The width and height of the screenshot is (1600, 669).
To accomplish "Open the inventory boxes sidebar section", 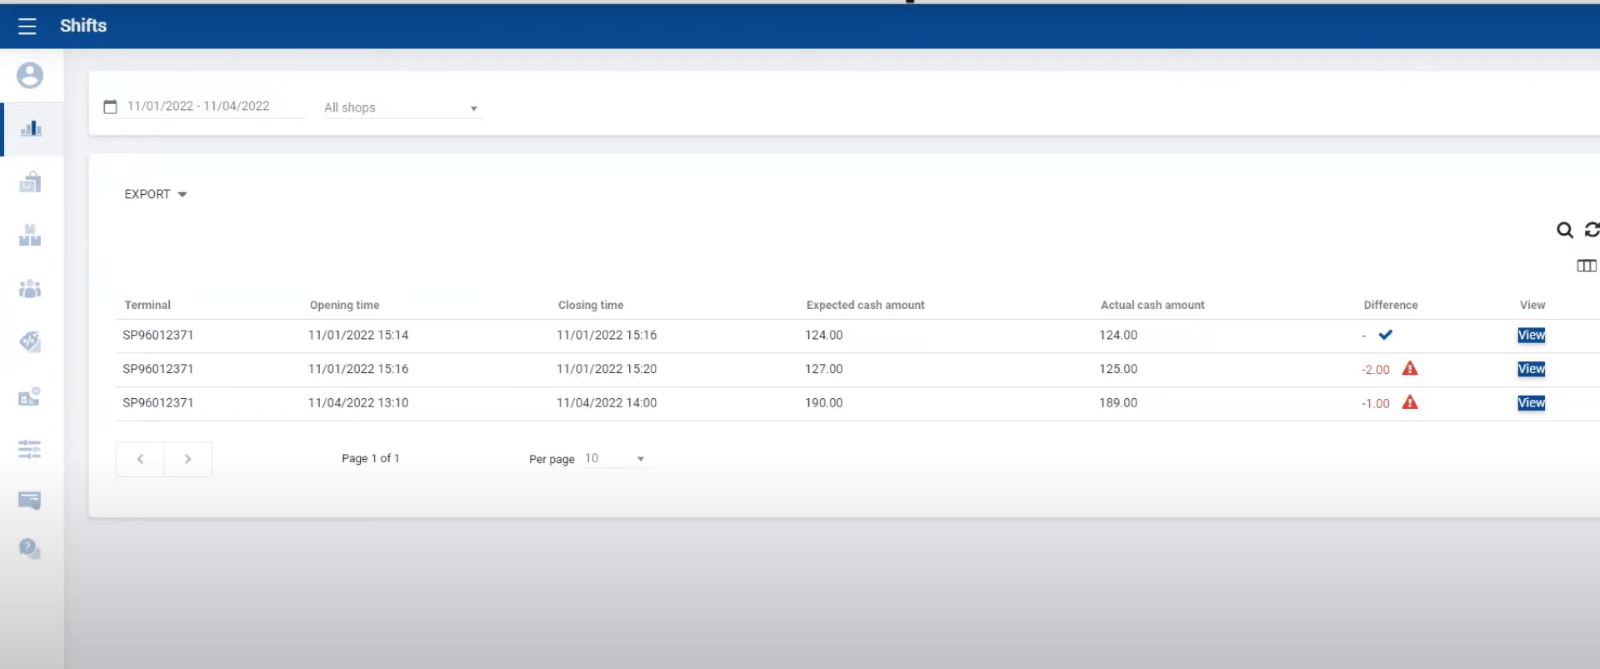I will [30, 236].
